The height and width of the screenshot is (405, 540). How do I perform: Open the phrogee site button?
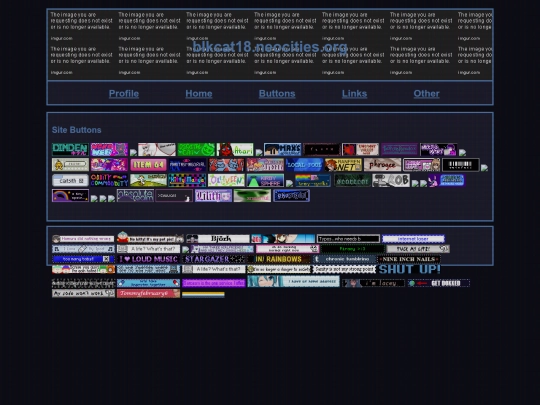pyautogui.click(x=382, y=165)
